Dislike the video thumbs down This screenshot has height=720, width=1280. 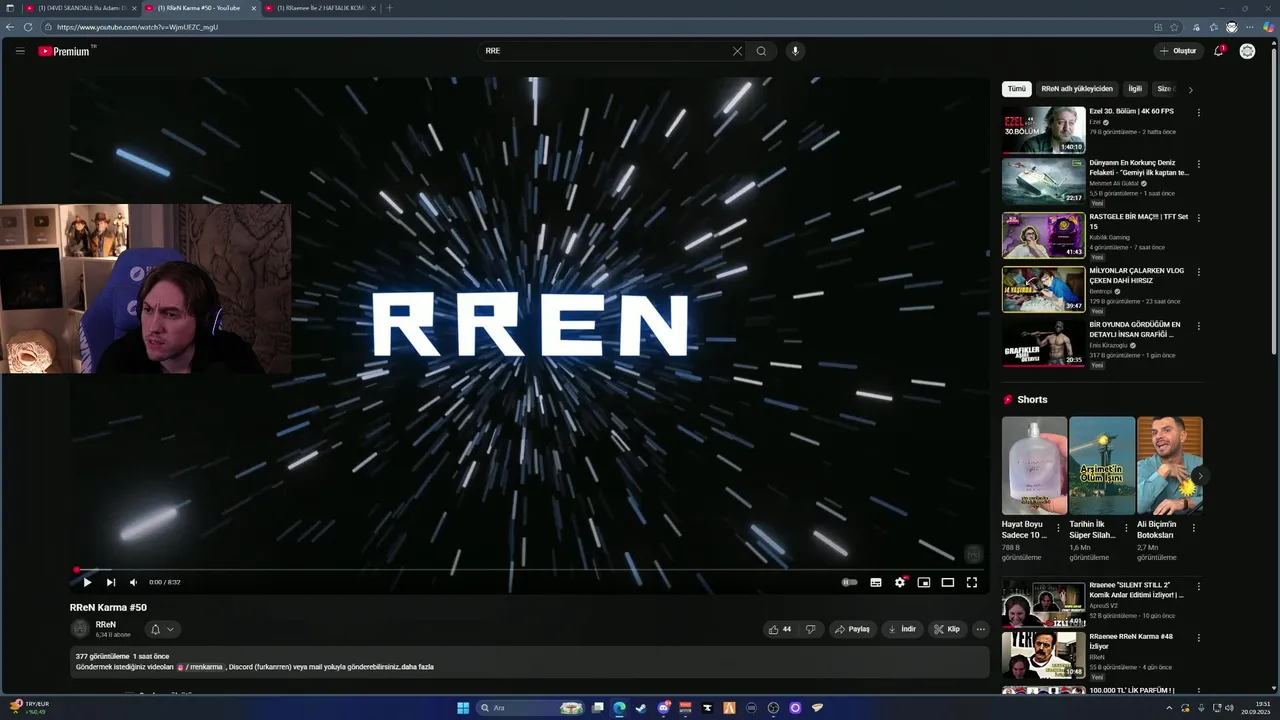tap(810, 629)
